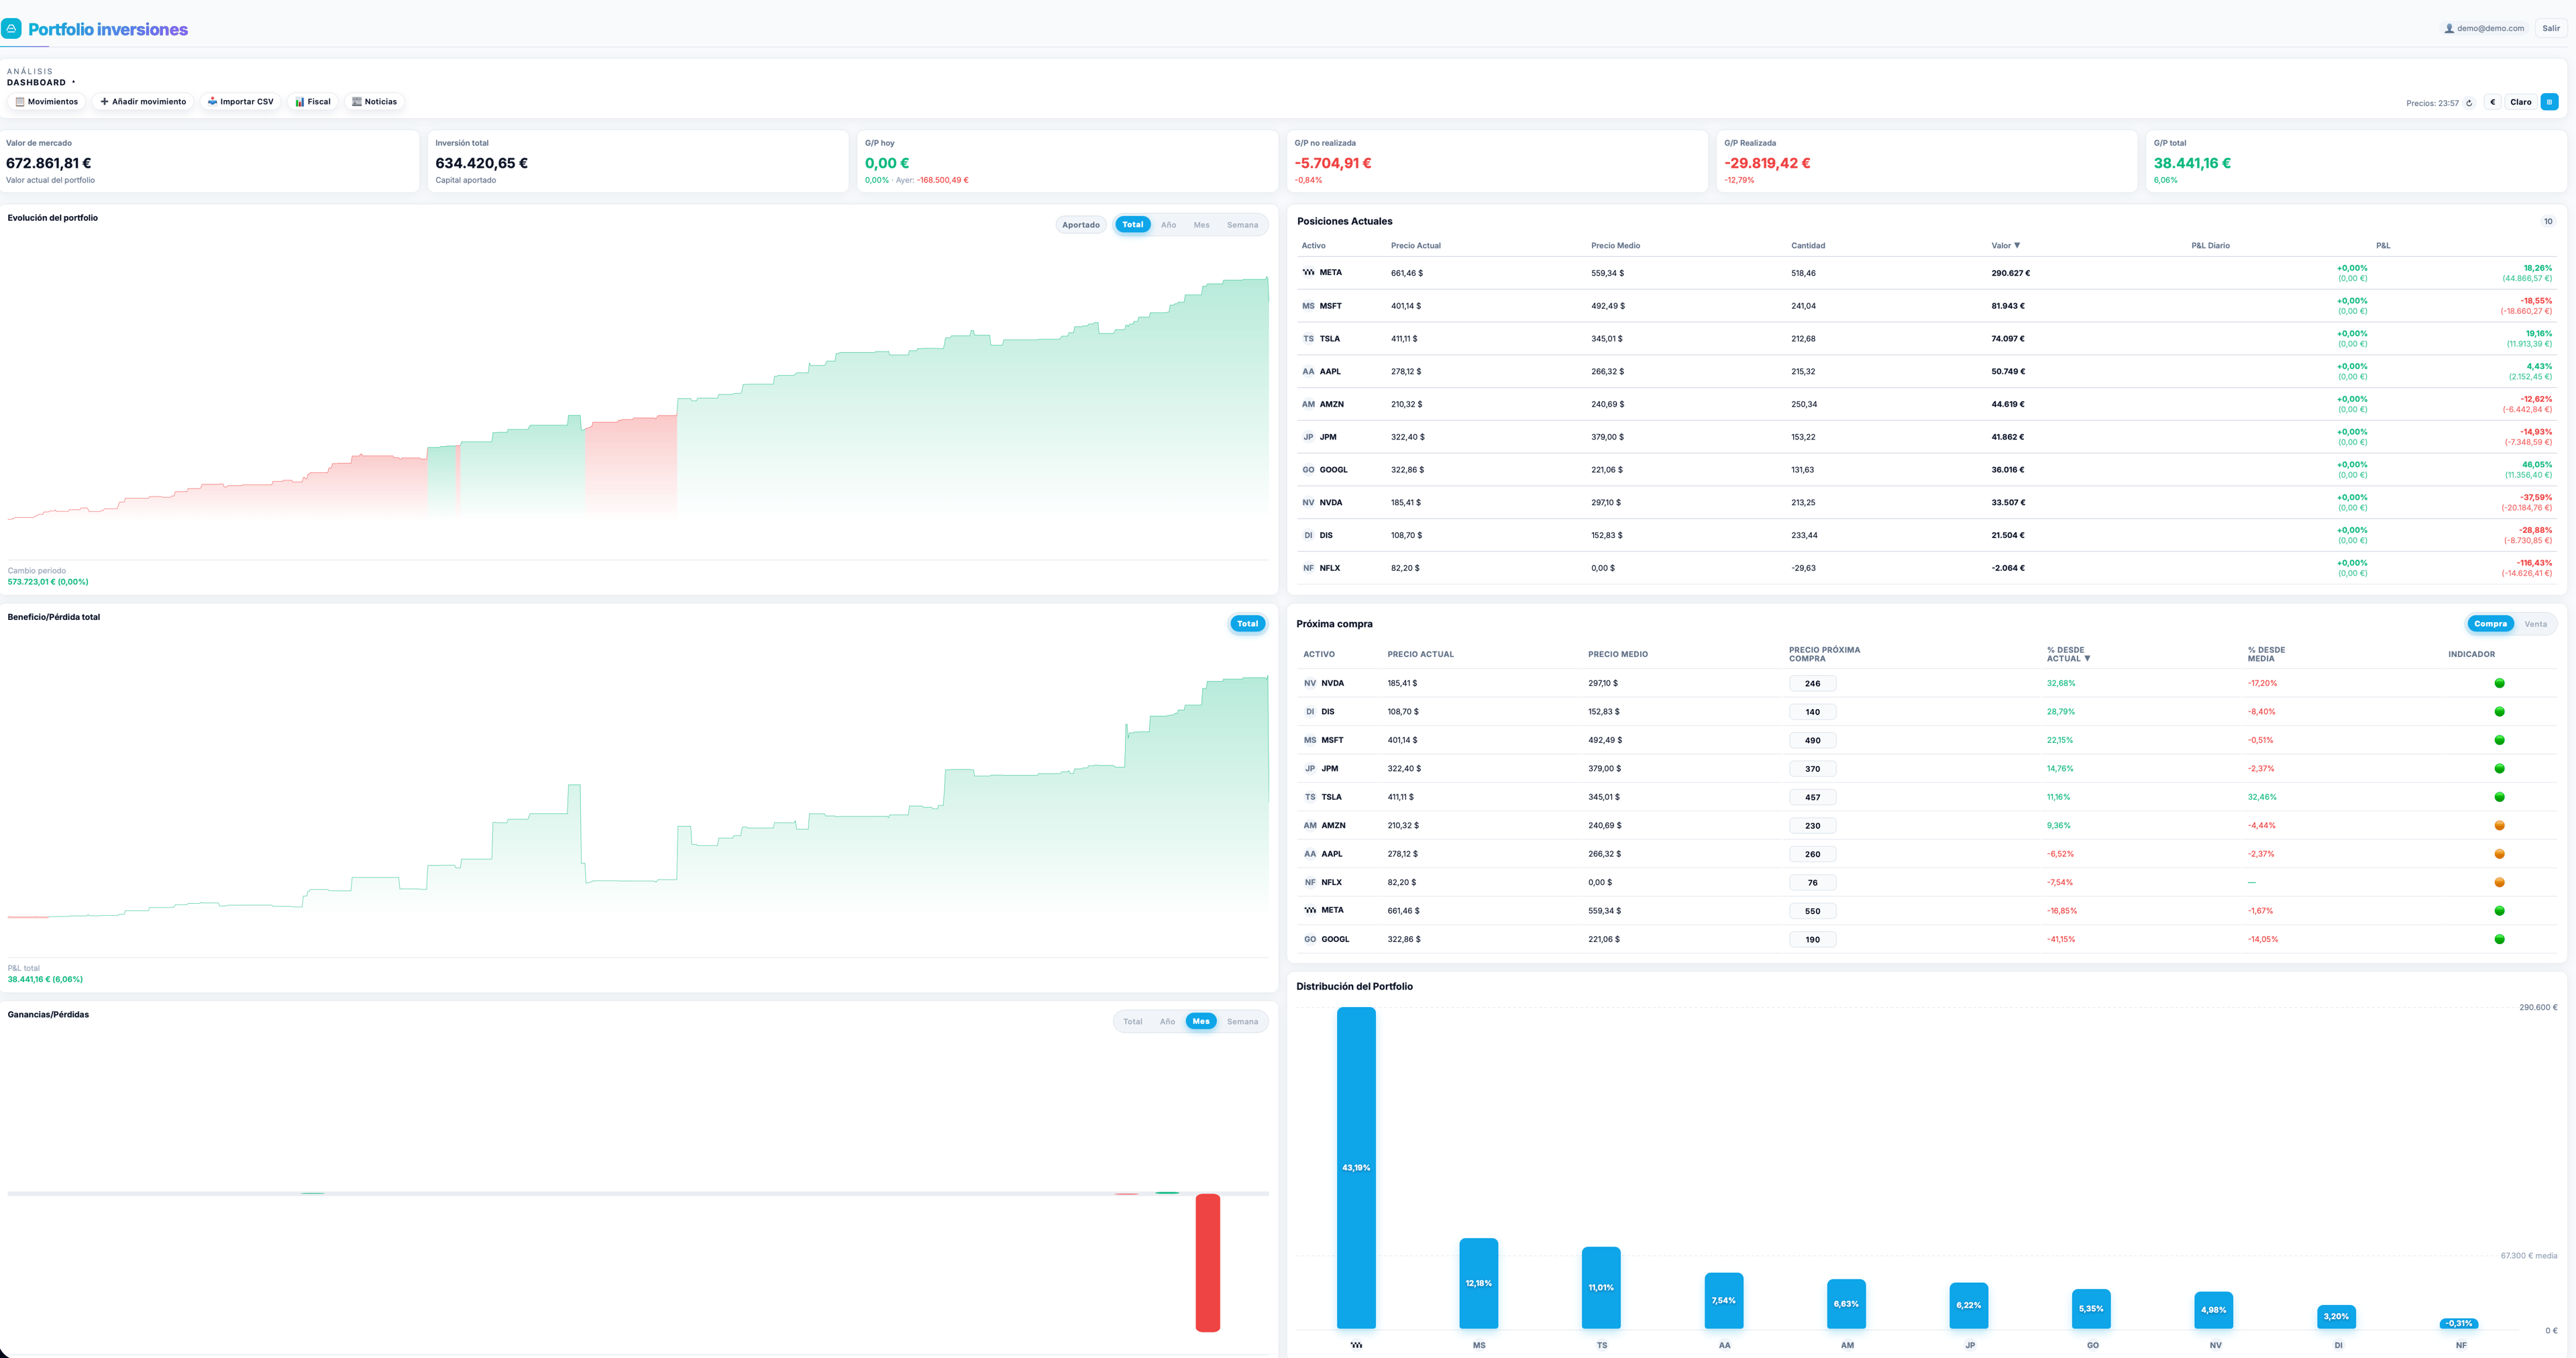Open Añadir movimiento
Screen dimensions: 2576x1358
pos(143,102)
